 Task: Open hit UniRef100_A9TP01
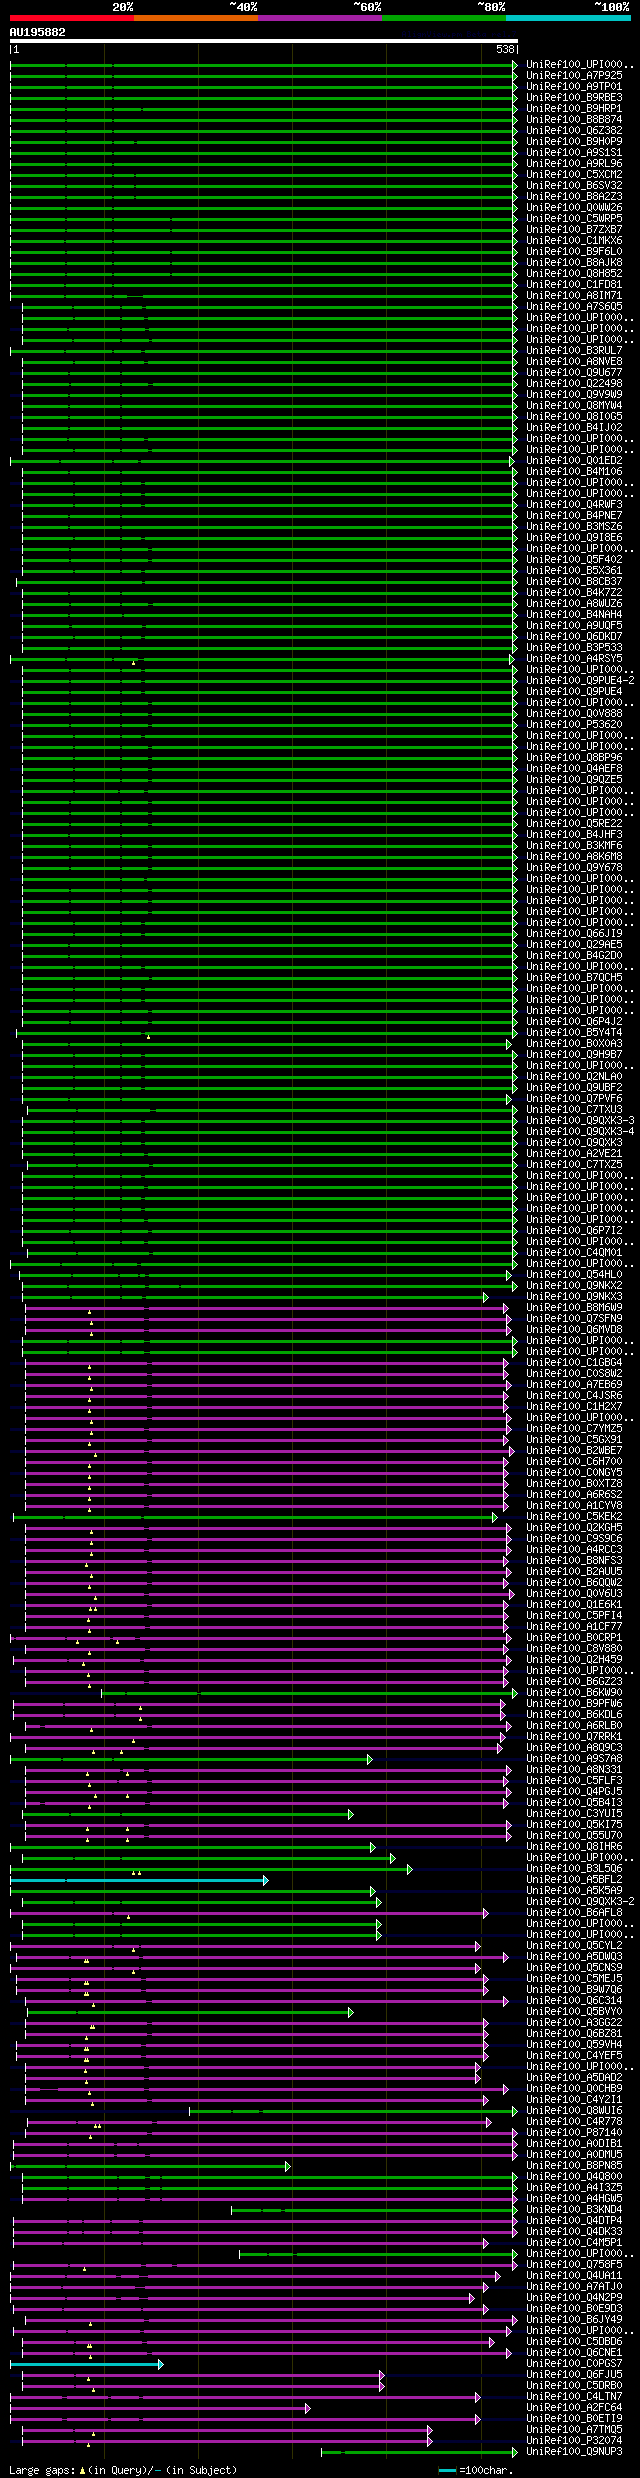coord(574,86)
